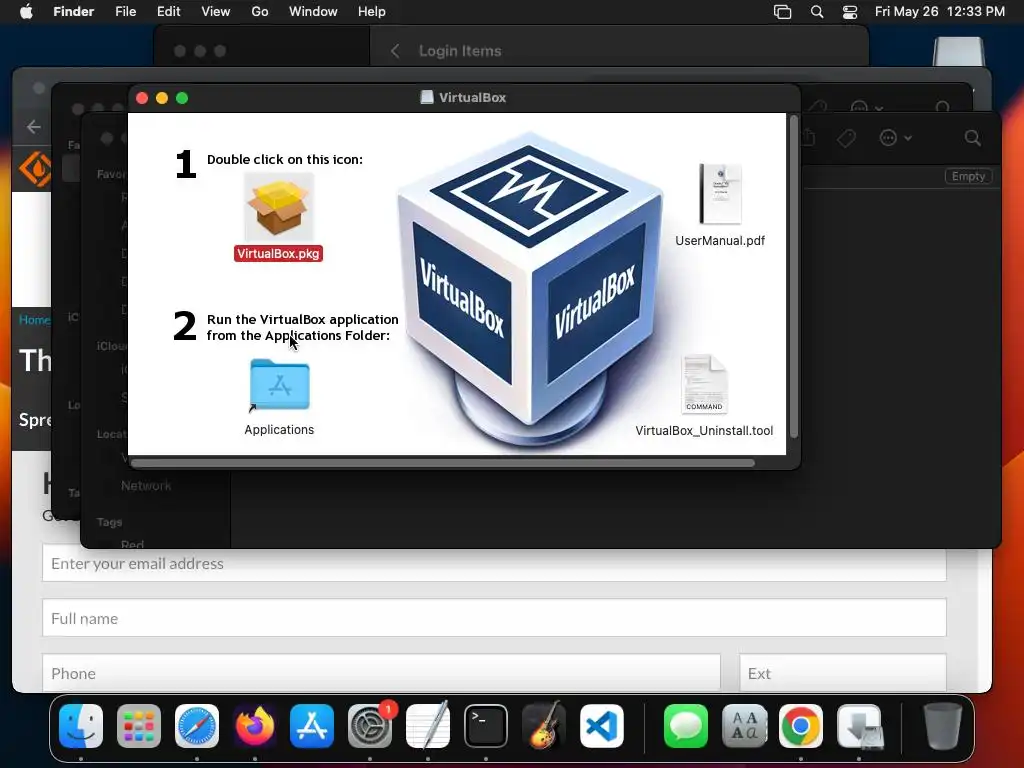Click the vertical scrollbar of VirtualBox window
The height and width of the screenshot is (768, 1024).
(x=793, y=277)
